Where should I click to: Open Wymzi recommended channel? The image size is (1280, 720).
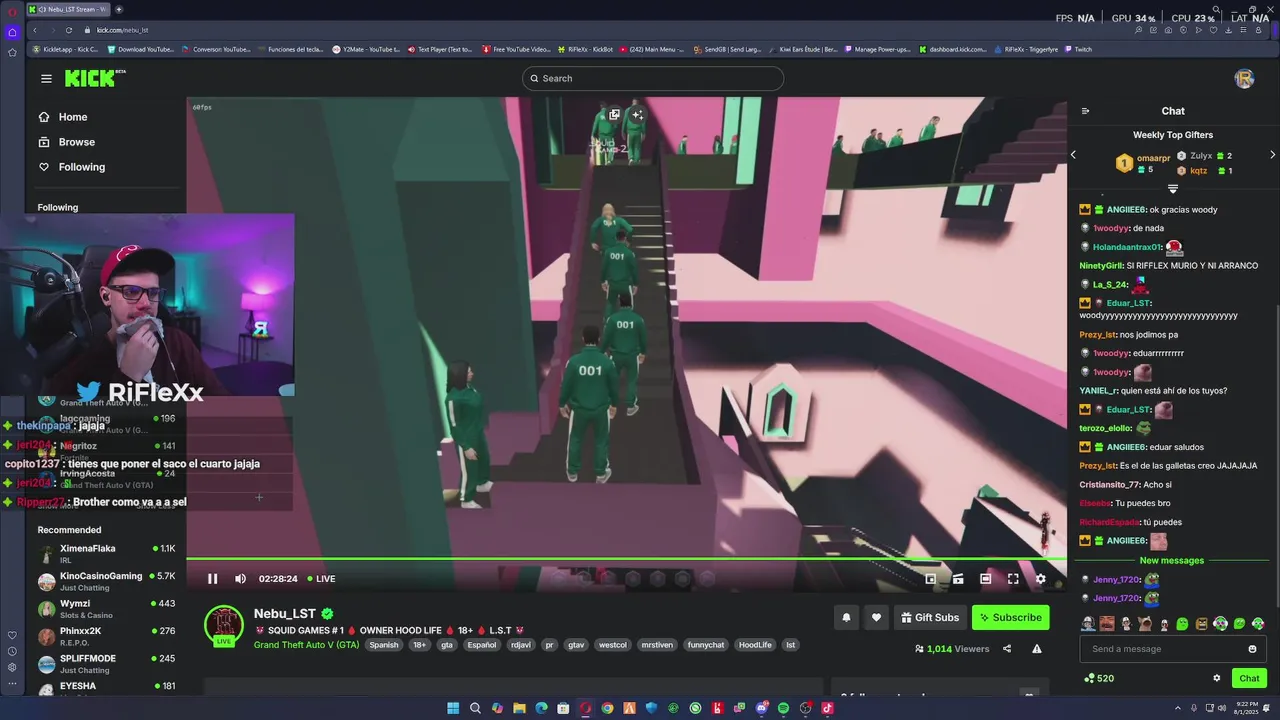106,609
